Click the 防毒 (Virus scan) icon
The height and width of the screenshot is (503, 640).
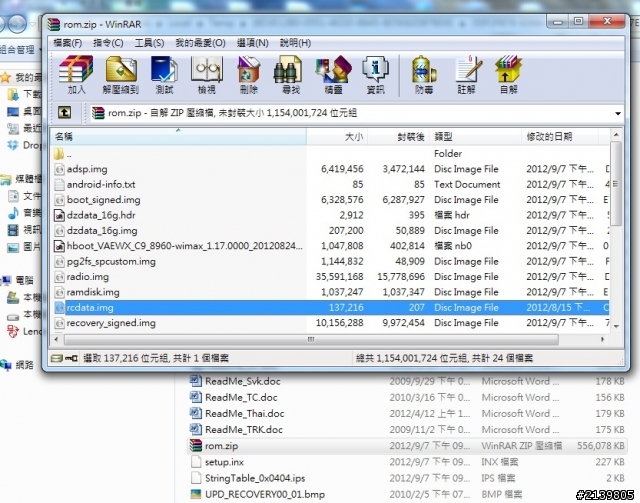click(424, 75)
